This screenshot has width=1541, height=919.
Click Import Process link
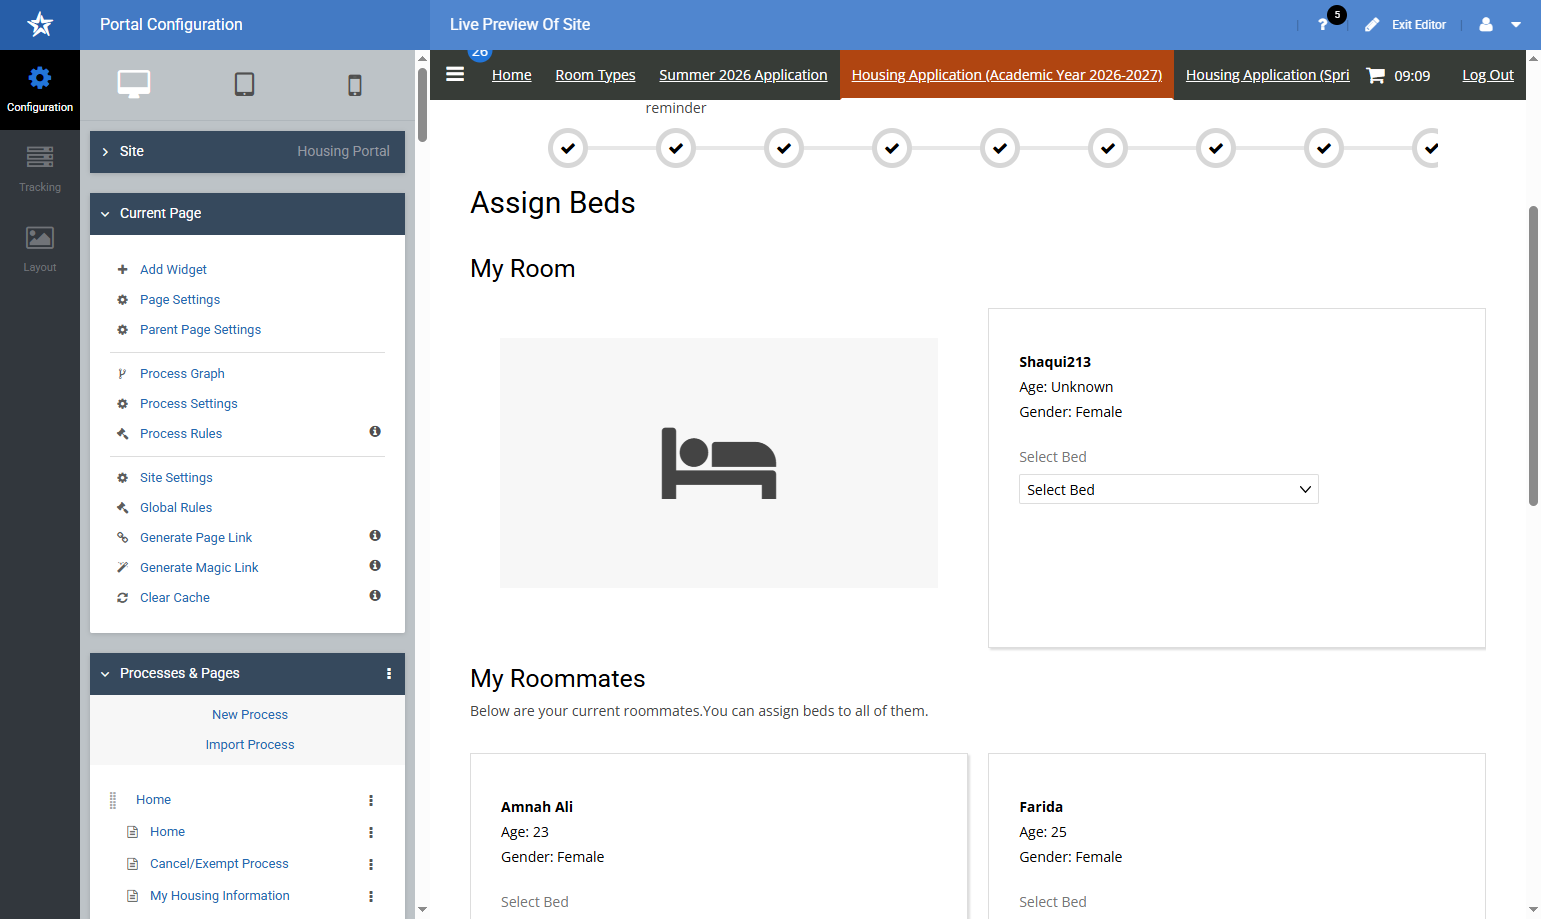pyautogui.click(x=250, y=745)
